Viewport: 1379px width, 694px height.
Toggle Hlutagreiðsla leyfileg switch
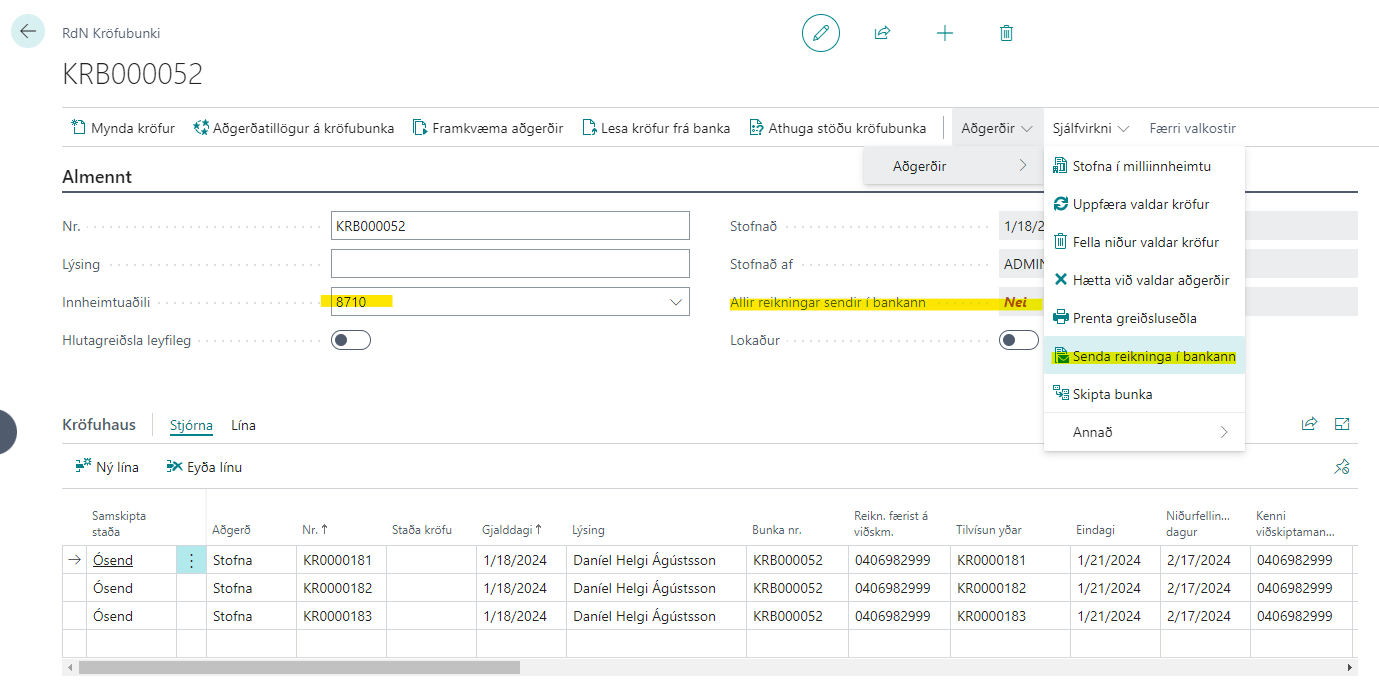pos(351,340)
